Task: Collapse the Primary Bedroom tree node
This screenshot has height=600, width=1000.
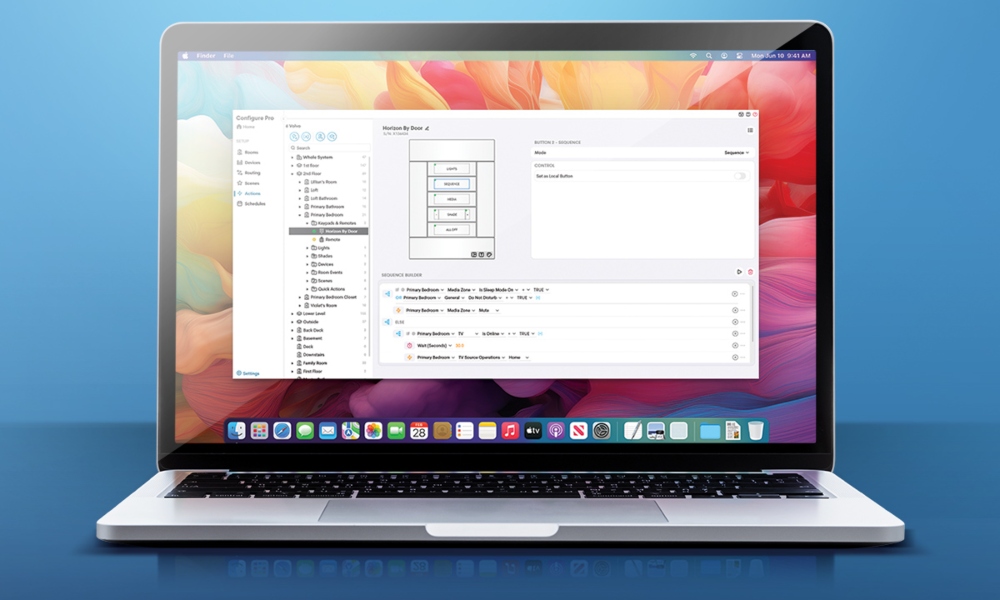Action: (300, 215)
